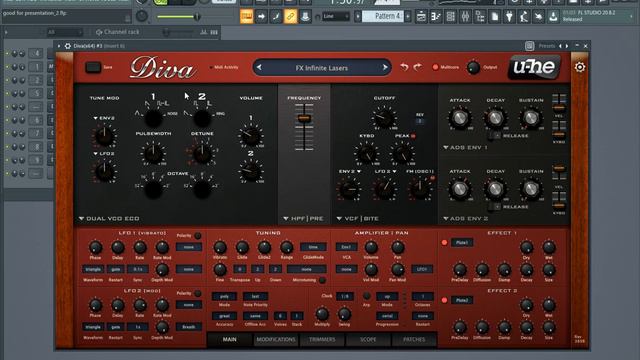The image size is (640, 360).
Task: Go to previous preset with left arrow
Action: pyautogui.click(x=259, y=68)
